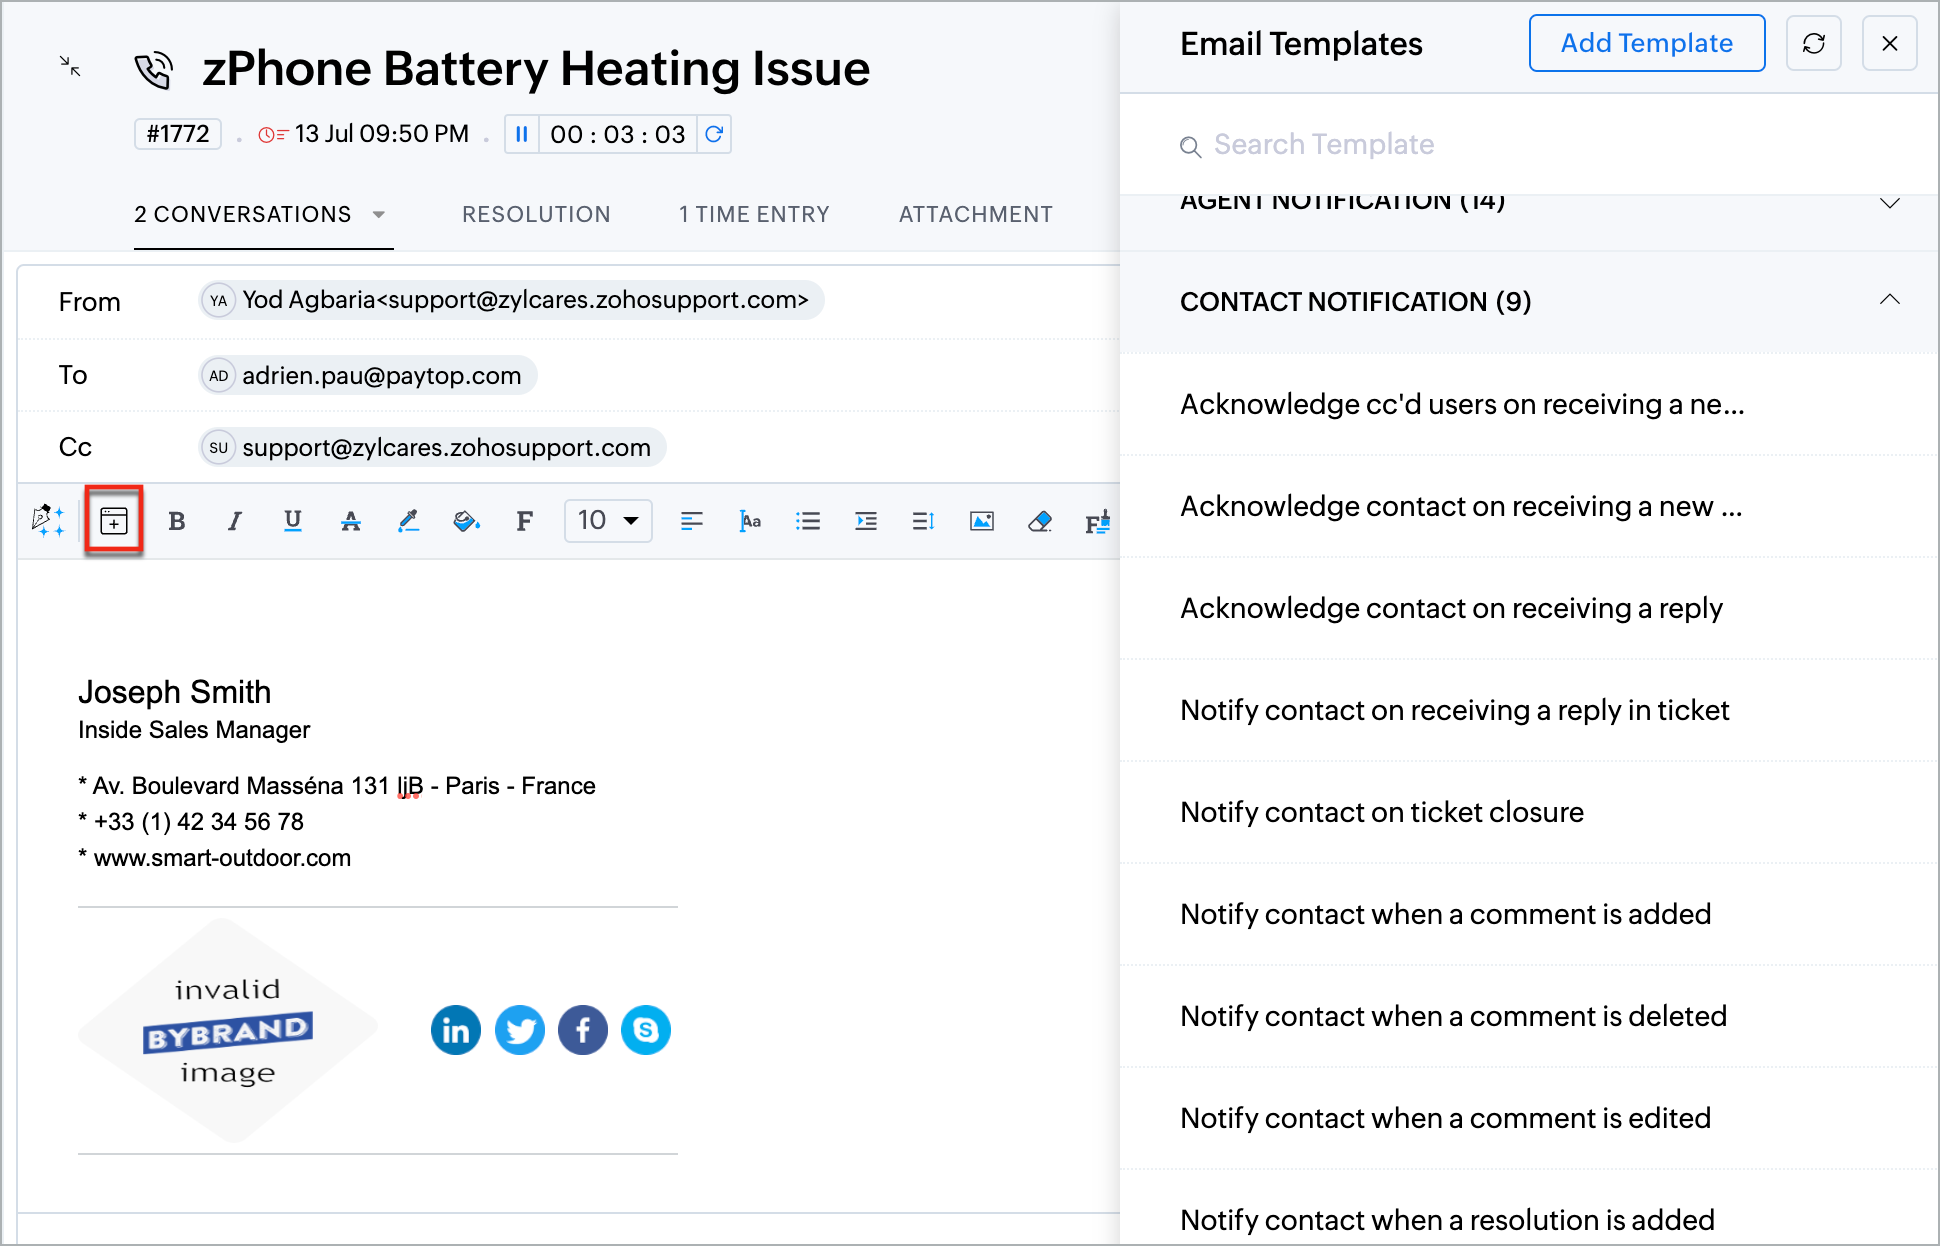Click the Add Template button

point(1646,43)
